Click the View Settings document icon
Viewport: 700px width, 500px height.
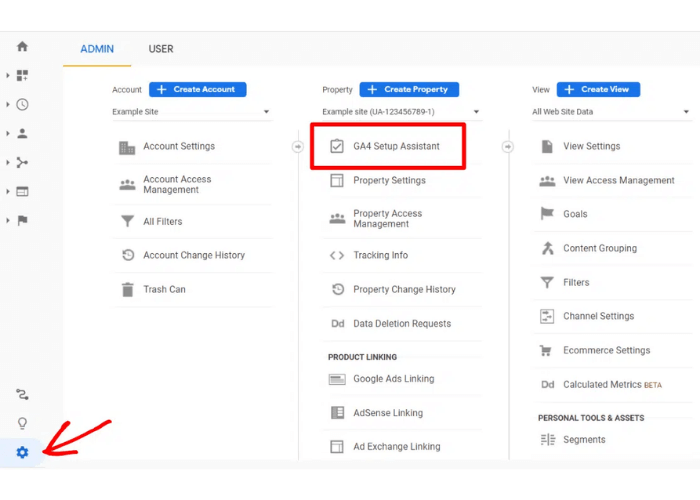547,146
